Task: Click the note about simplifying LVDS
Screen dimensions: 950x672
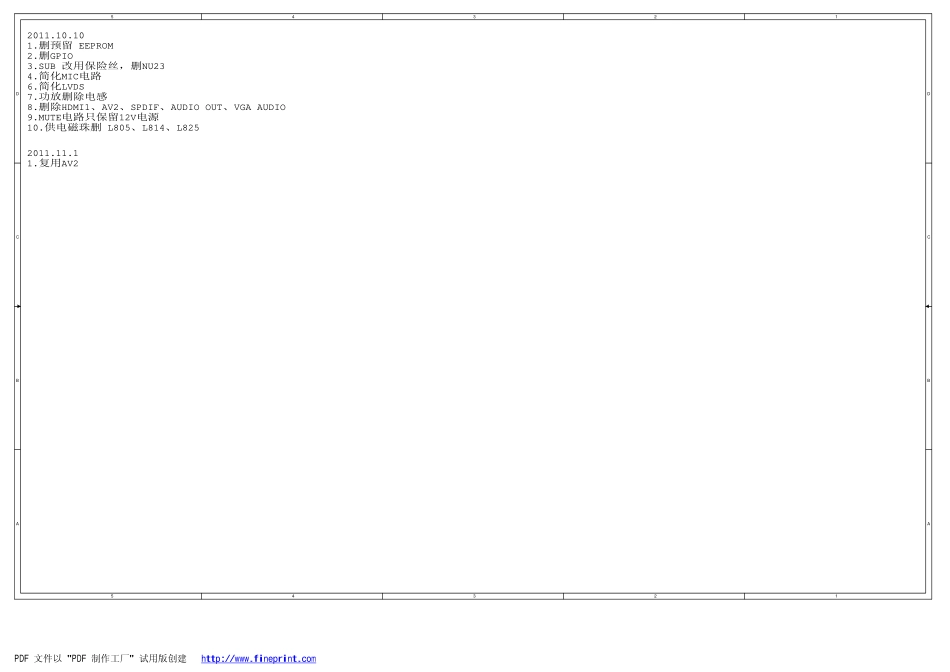Action: [56, 87]
